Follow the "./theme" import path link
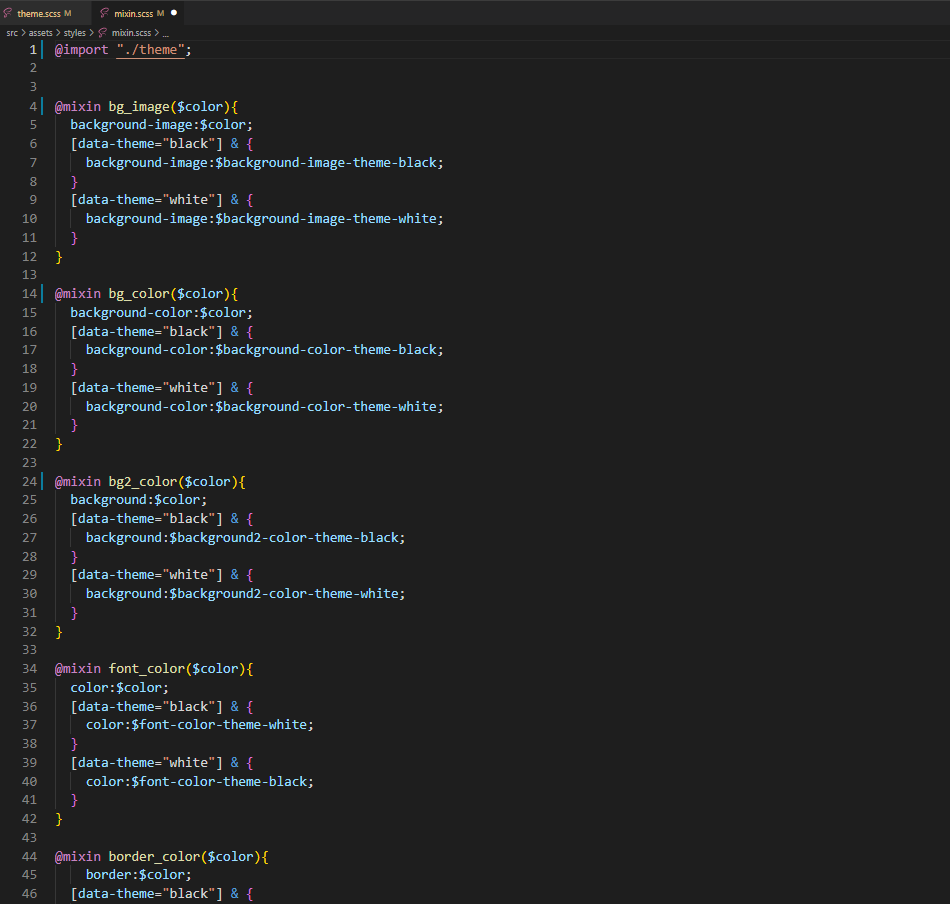 coord(150,50)
